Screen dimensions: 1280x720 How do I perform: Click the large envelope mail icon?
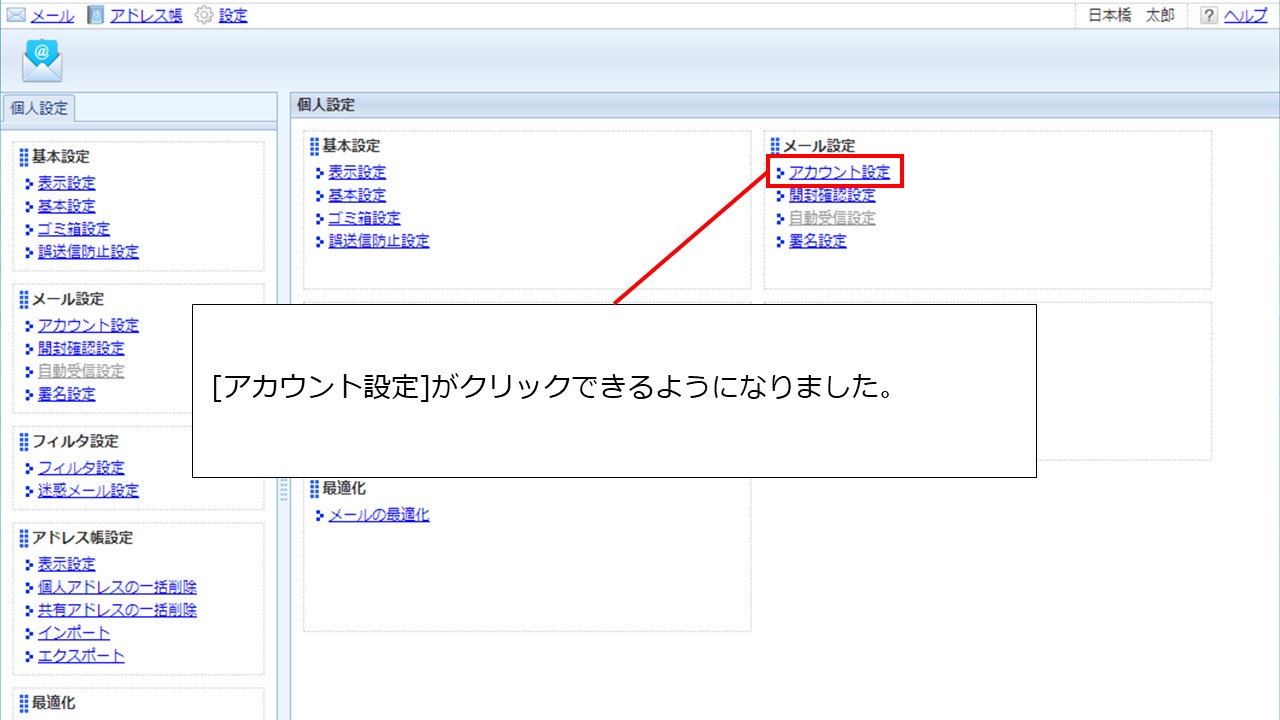click(42, 59)
